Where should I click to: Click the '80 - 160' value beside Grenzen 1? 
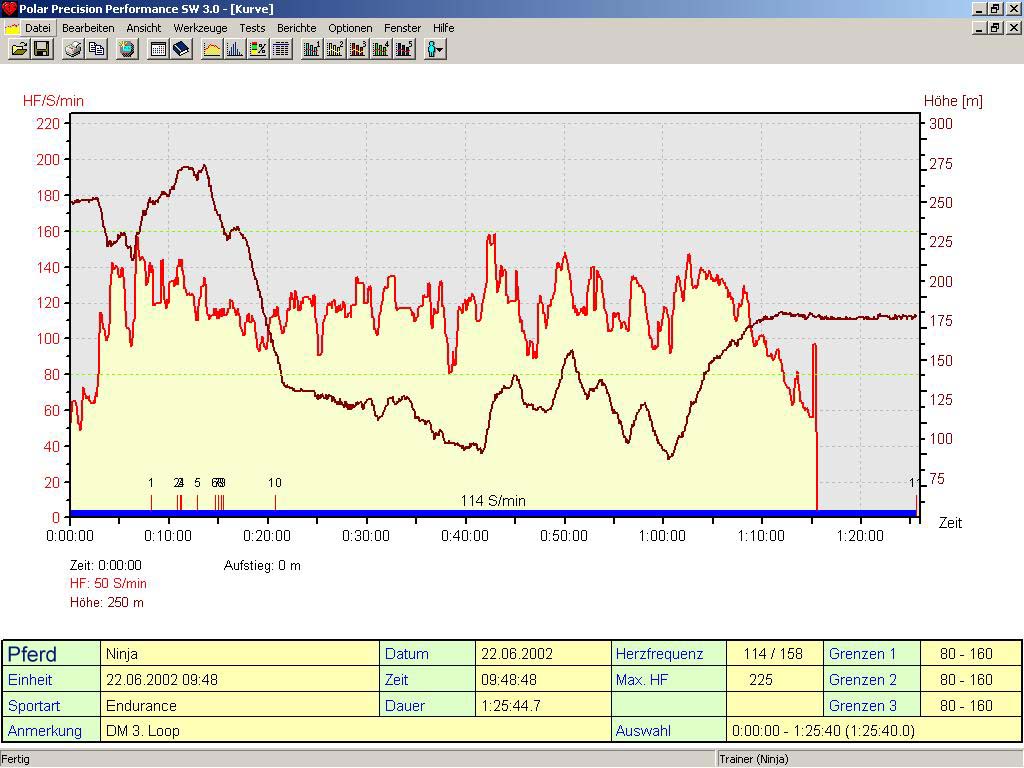967,654
